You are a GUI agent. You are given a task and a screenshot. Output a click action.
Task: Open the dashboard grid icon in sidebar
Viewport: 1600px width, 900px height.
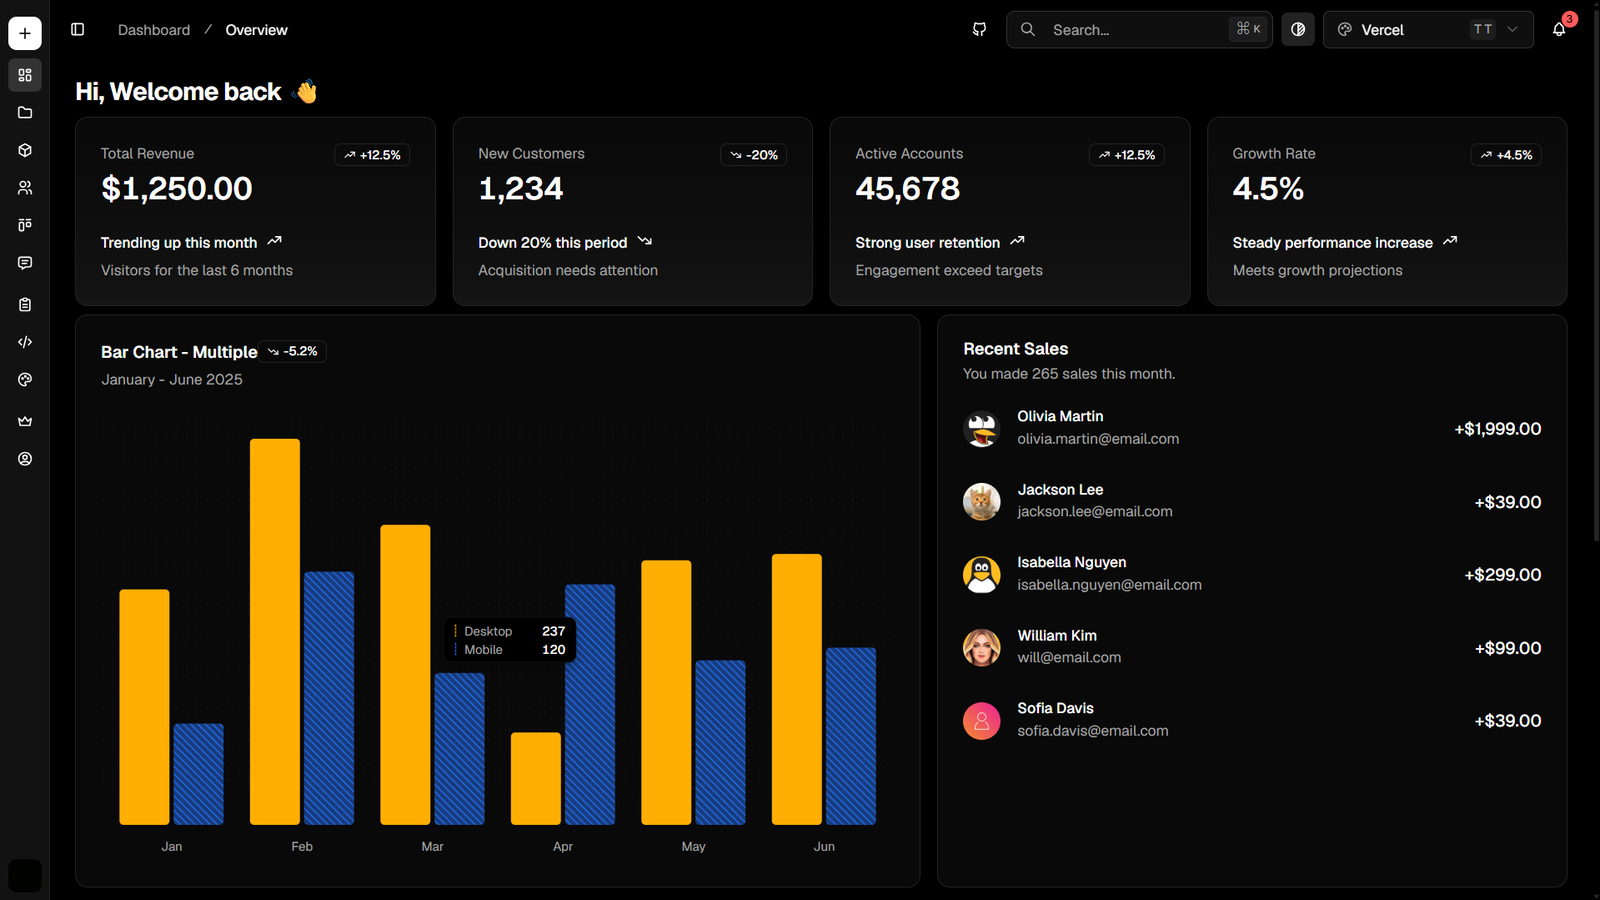coord(25,75)
